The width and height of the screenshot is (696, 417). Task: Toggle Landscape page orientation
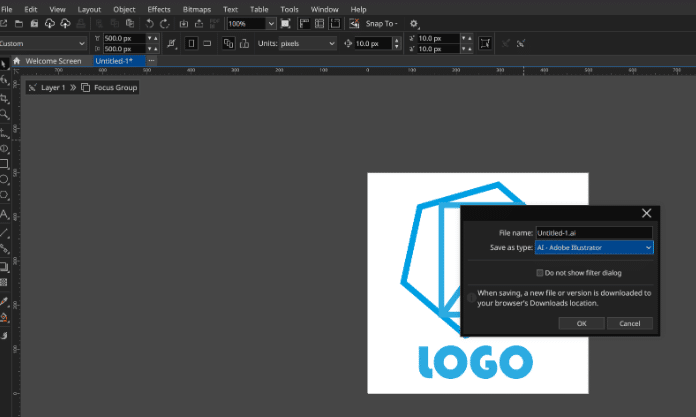pyautogui.click(x=207, y=43)
